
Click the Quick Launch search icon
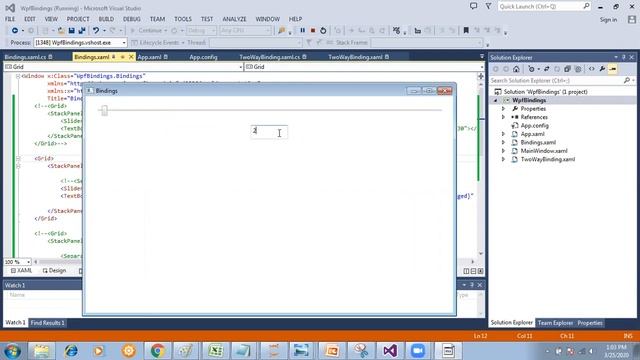tap(586, 6)
